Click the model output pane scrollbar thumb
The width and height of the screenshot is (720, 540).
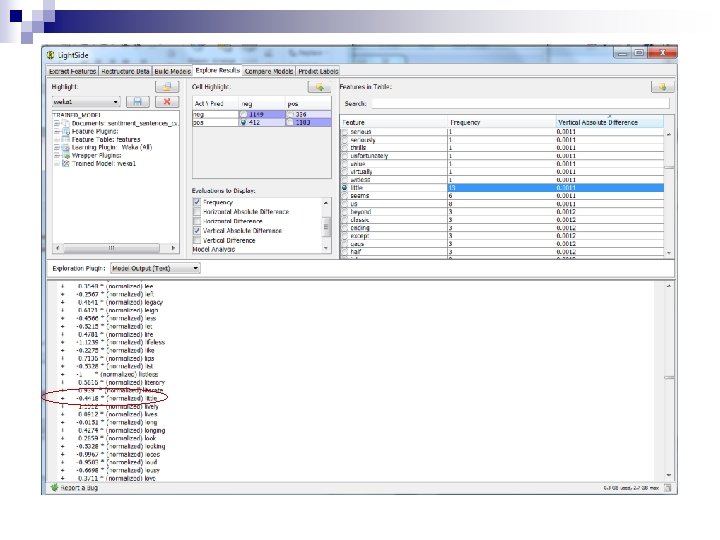(x=669, y=377)
